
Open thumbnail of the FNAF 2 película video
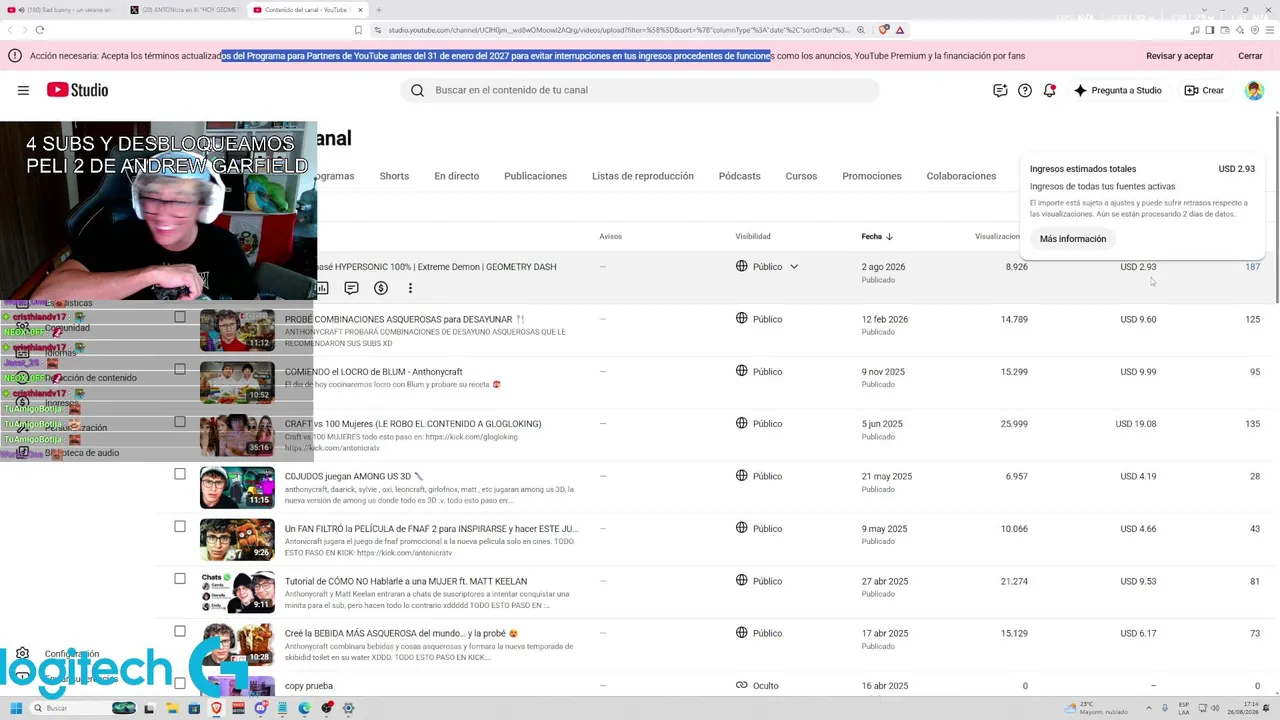(x=237, y=540)
